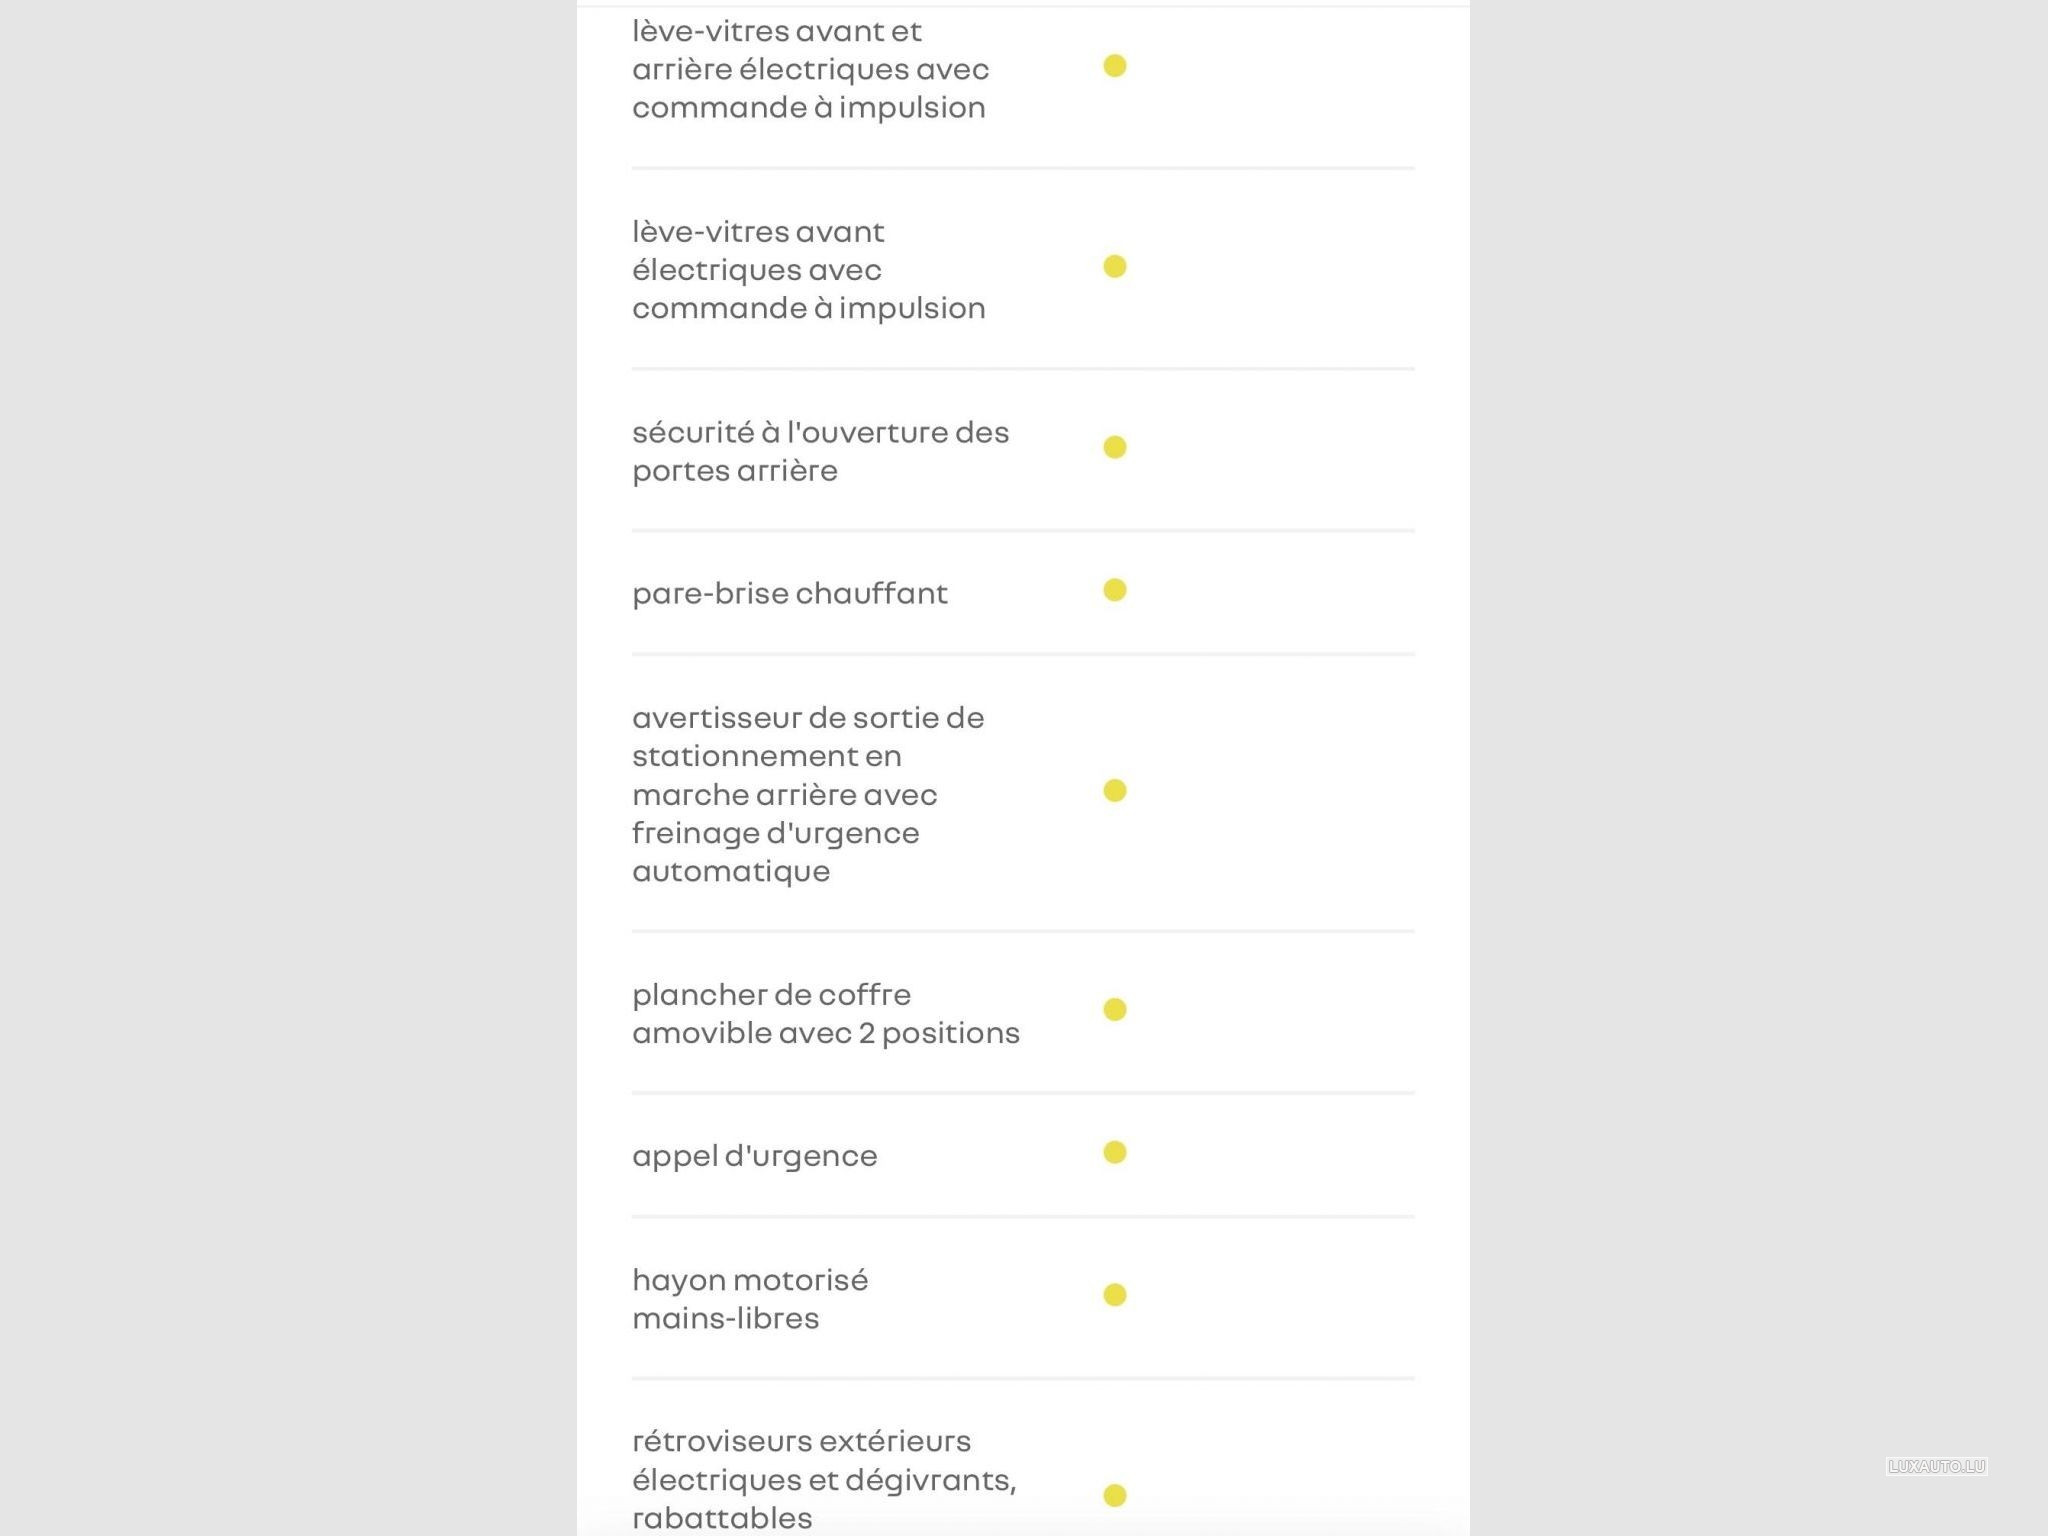The height and width of the screenshot is (1536, 2048).
Task: Select the lève-vitres avant électriques label
Action: 808,270
